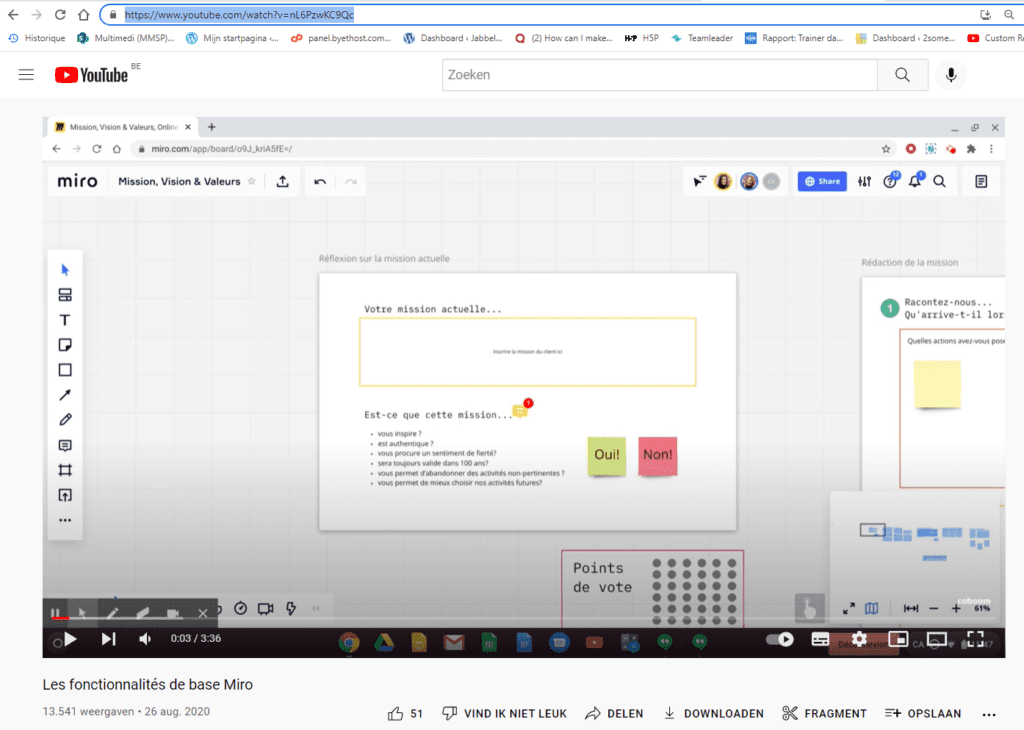Toggle YouTube subtitles button
Viewport: 1024px width, 730px height.
pyautogui.click(x=820, y=639)
